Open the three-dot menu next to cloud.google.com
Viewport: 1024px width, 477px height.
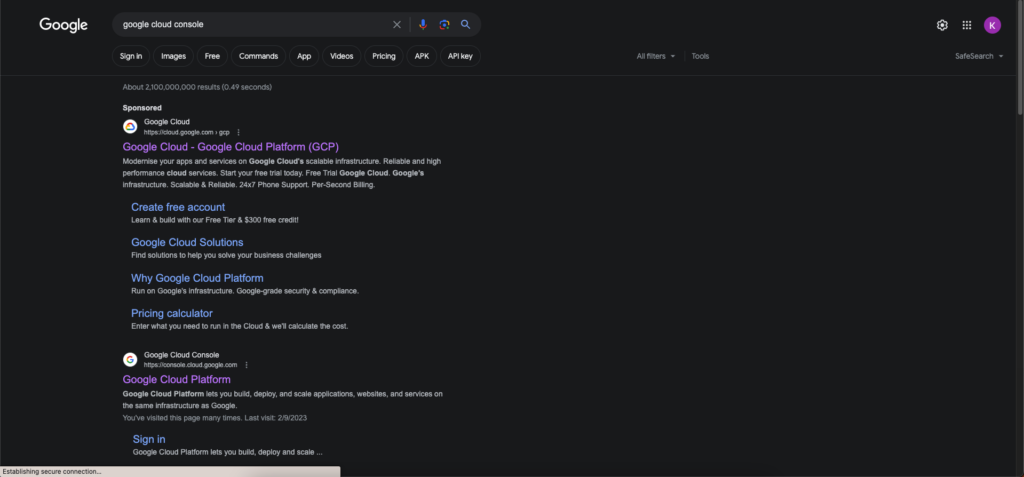238,132
